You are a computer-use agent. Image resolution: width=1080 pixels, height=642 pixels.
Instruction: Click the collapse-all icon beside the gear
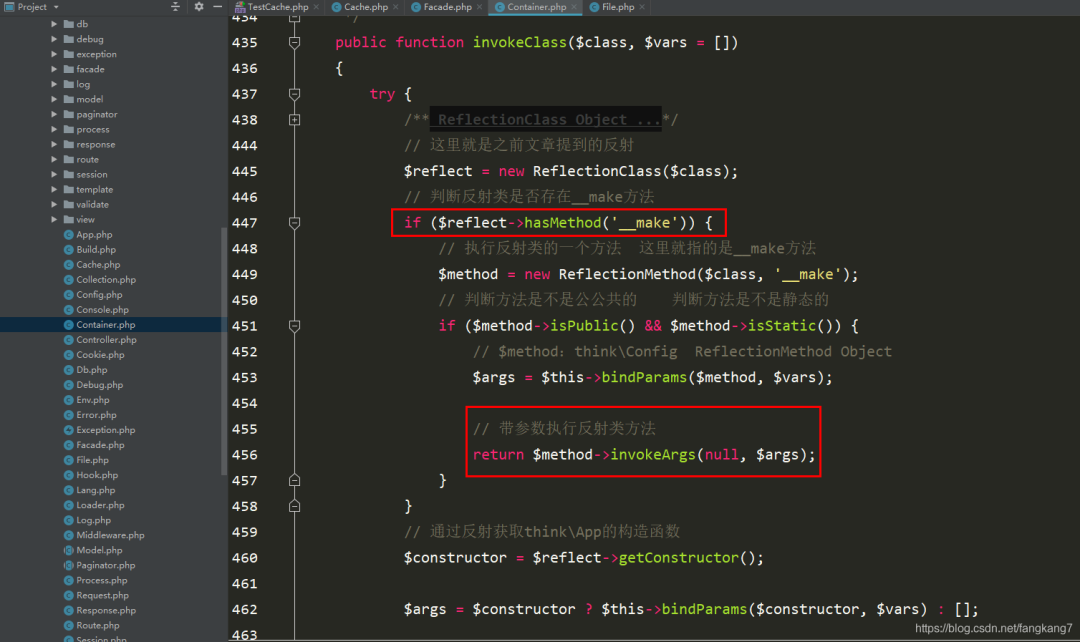(175, 7)
